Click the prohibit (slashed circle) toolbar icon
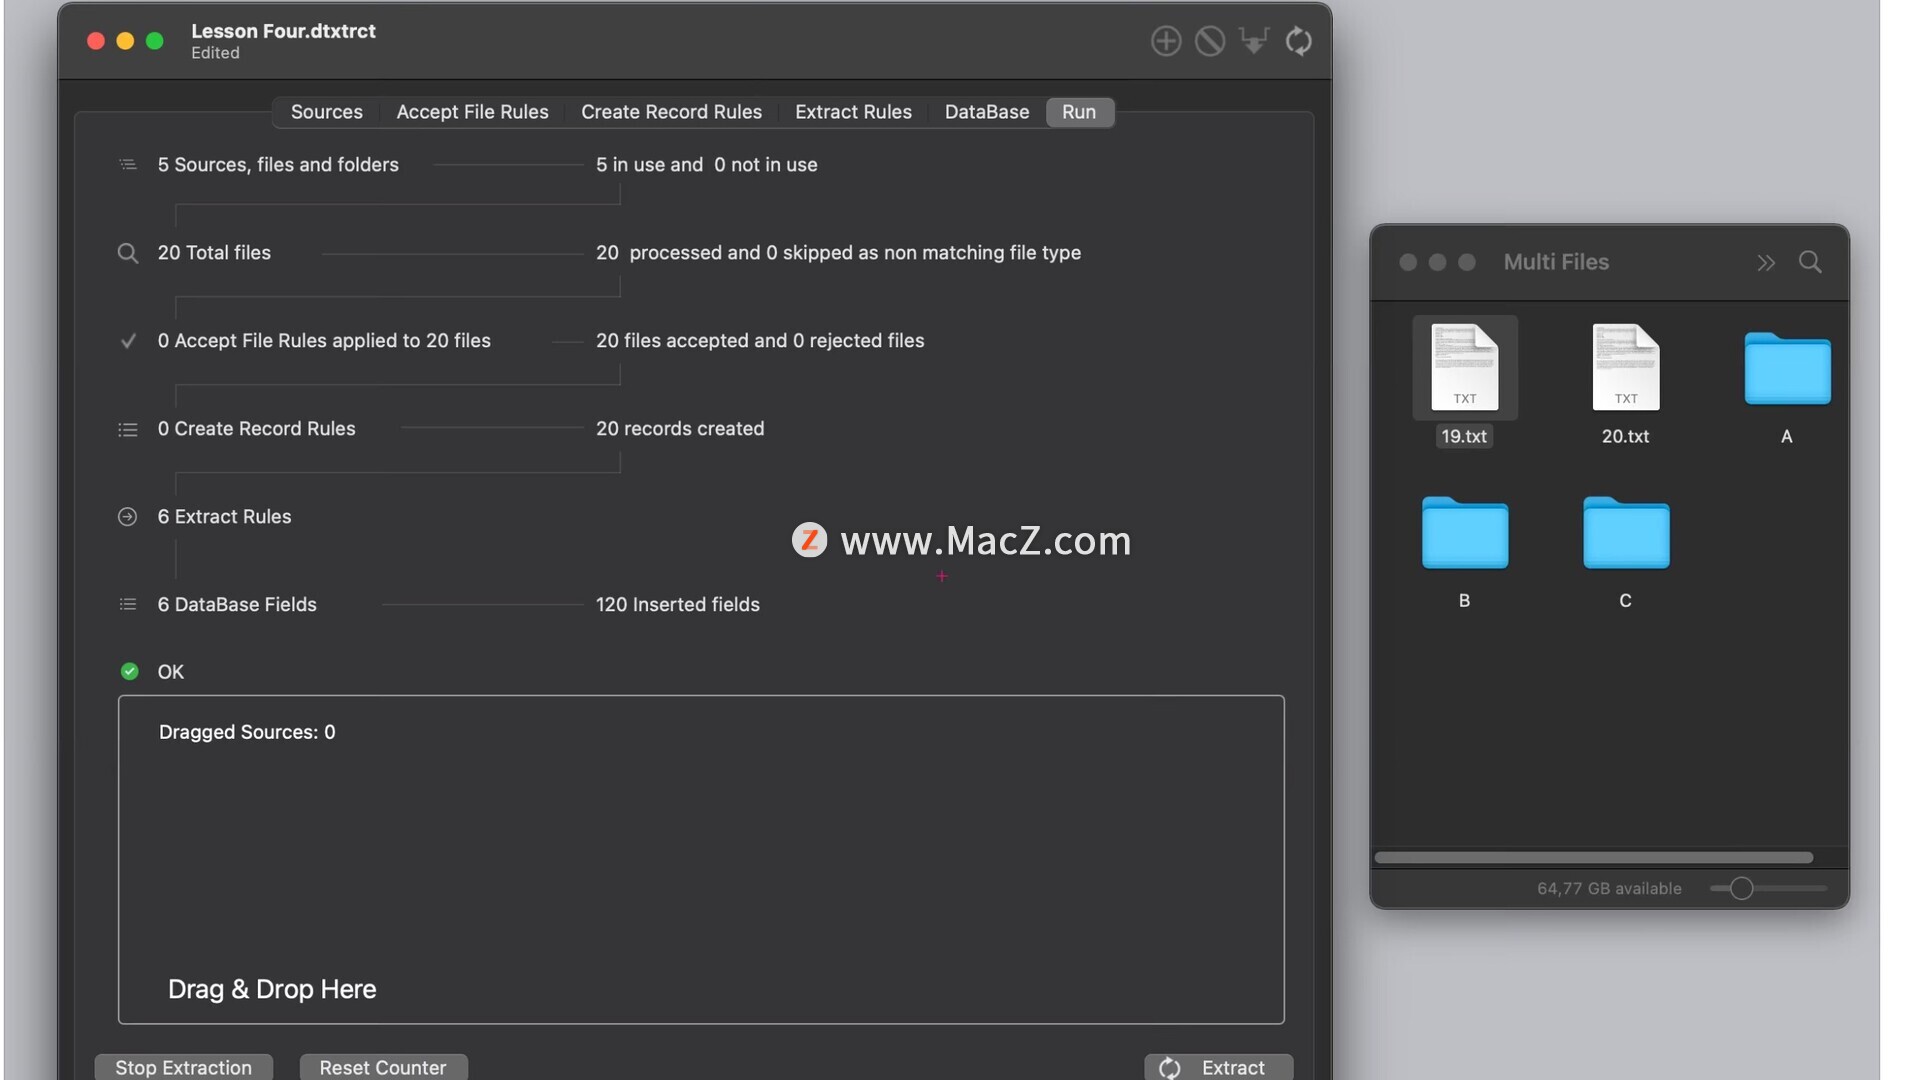 point(1210,41)
